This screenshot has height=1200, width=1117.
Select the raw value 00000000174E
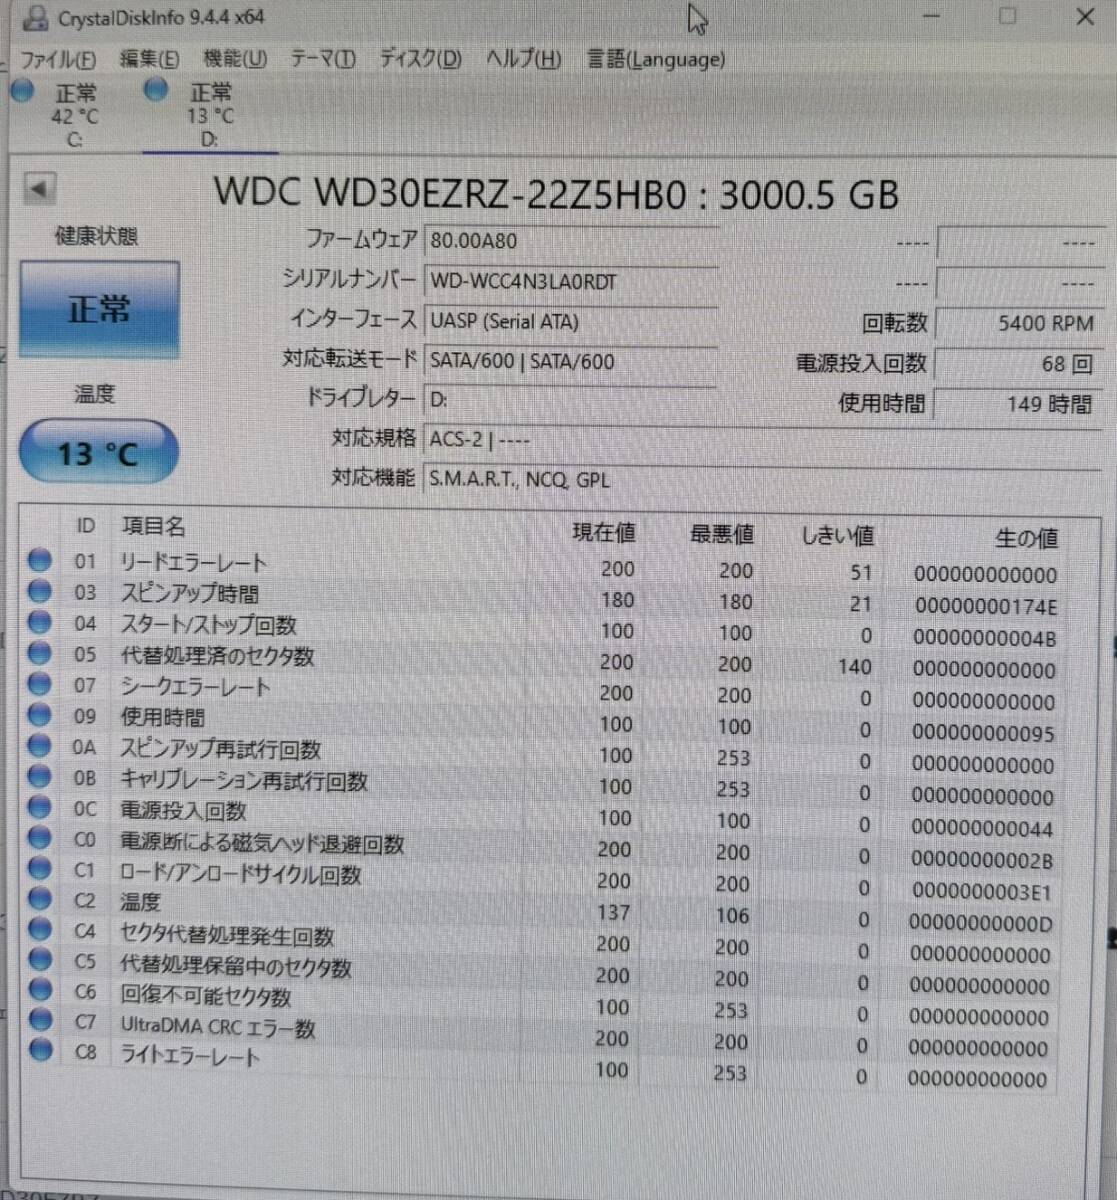[x=985, y=606]
